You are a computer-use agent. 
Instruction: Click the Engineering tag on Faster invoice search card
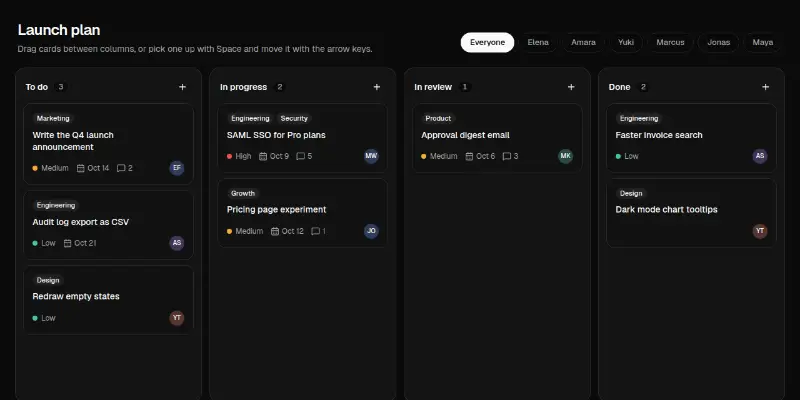639,118
